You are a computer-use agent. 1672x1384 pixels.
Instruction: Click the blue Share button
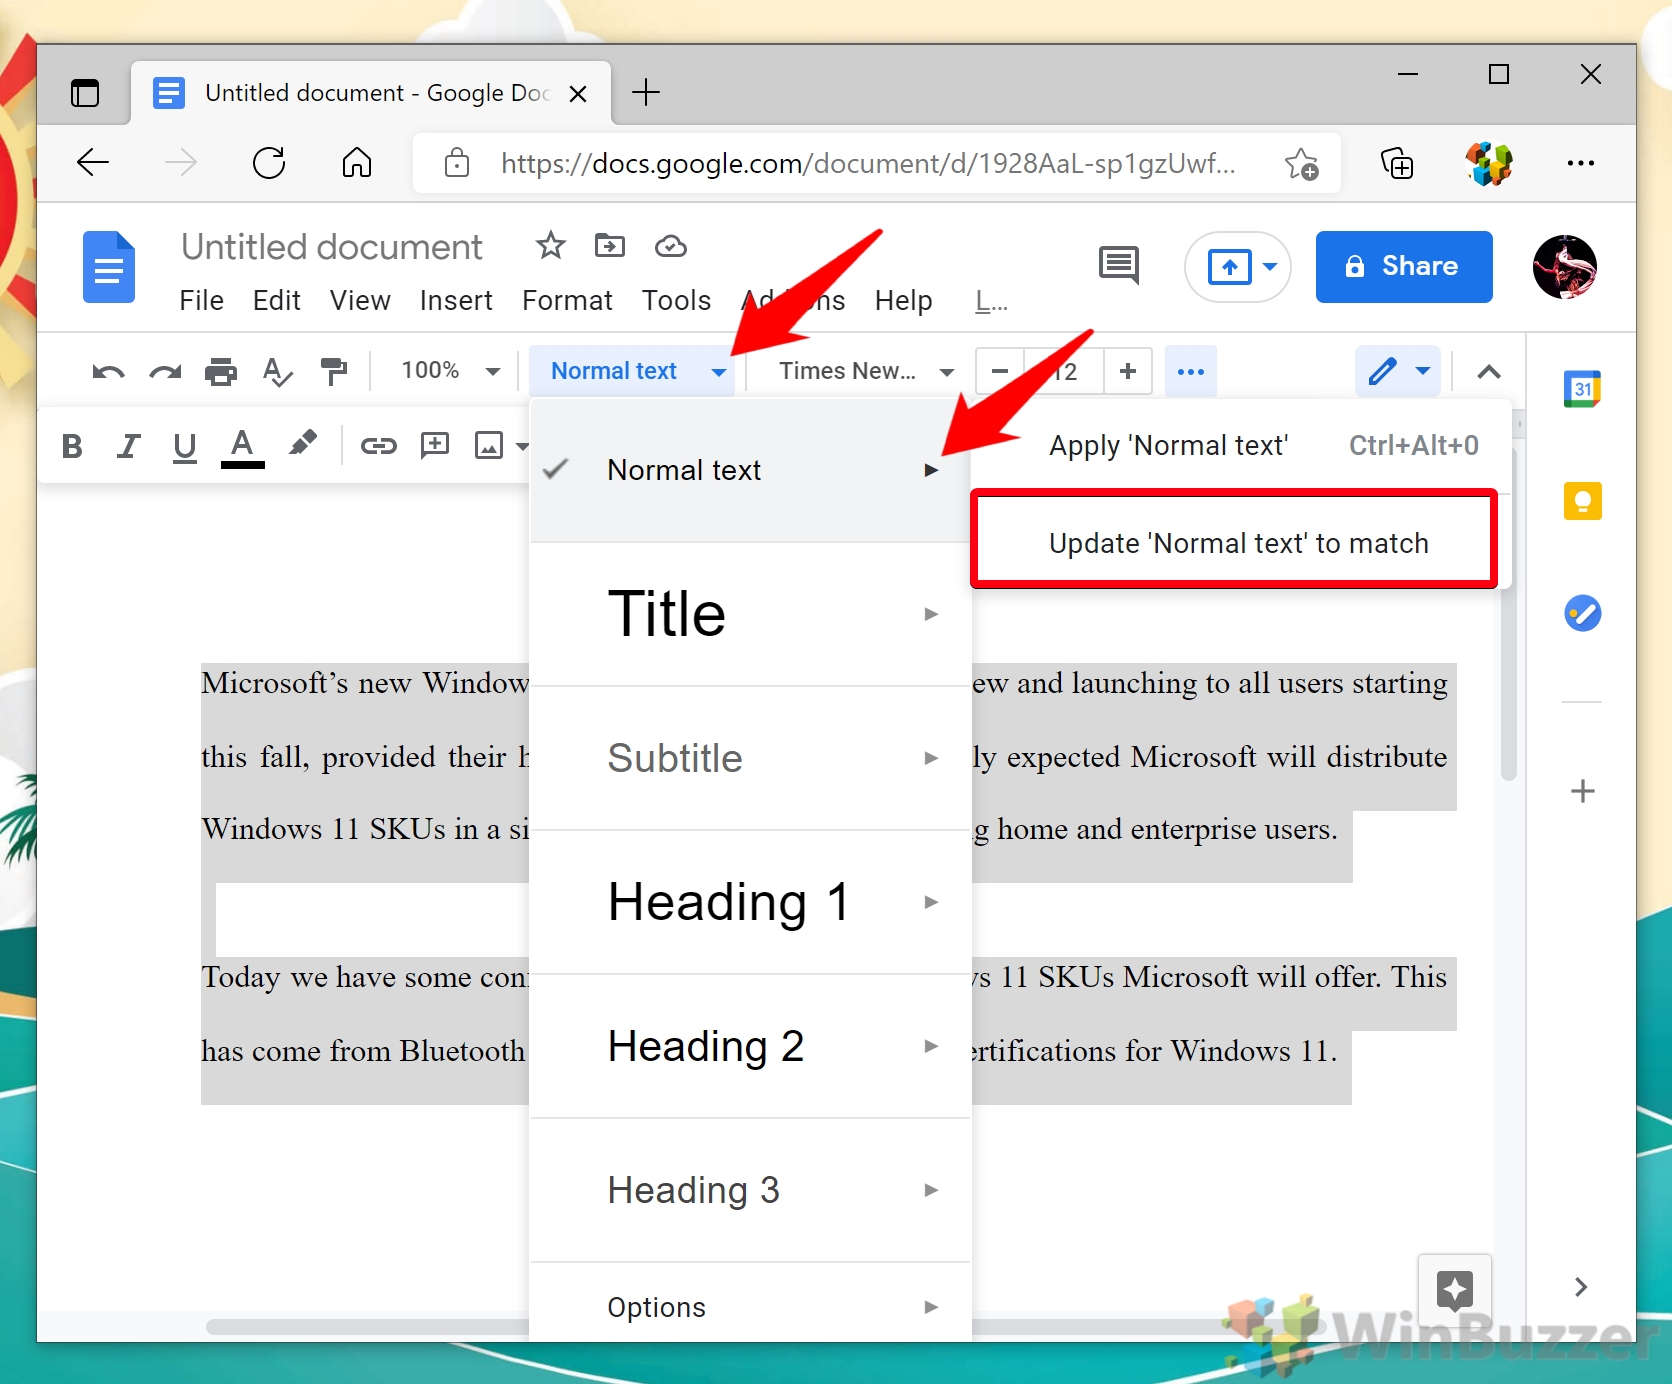click(1404, 267)
